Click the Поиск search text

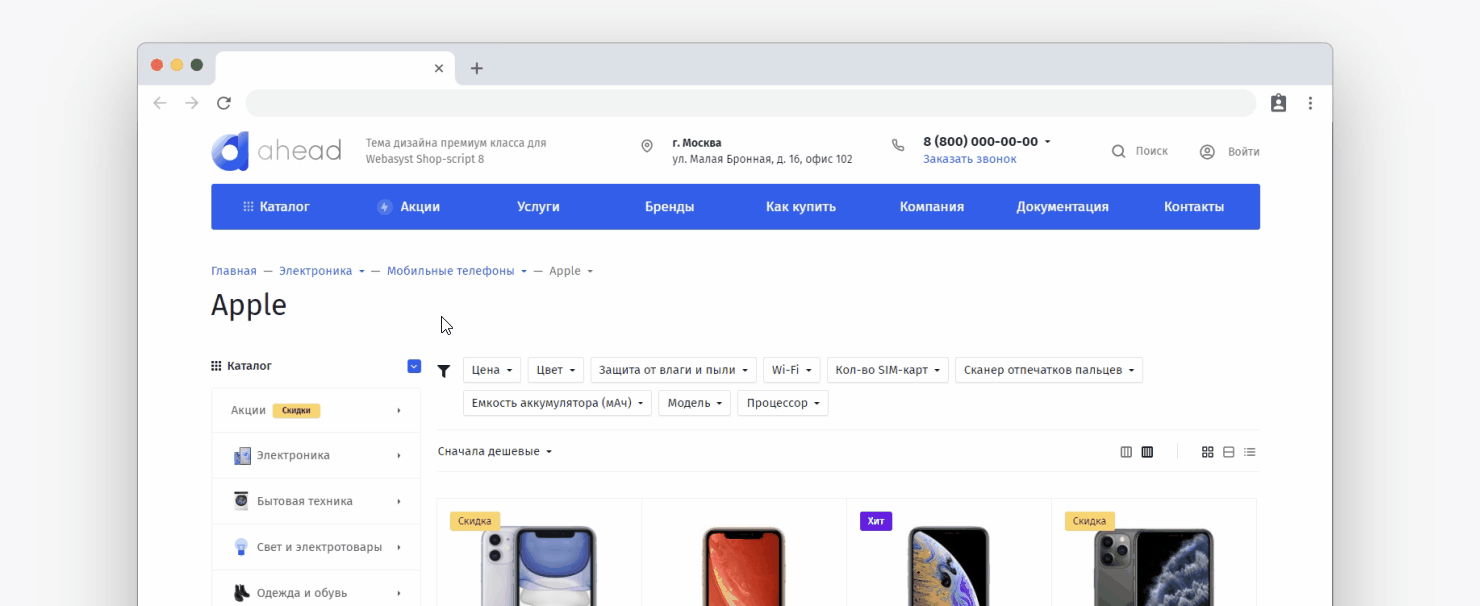[1152, 152]
